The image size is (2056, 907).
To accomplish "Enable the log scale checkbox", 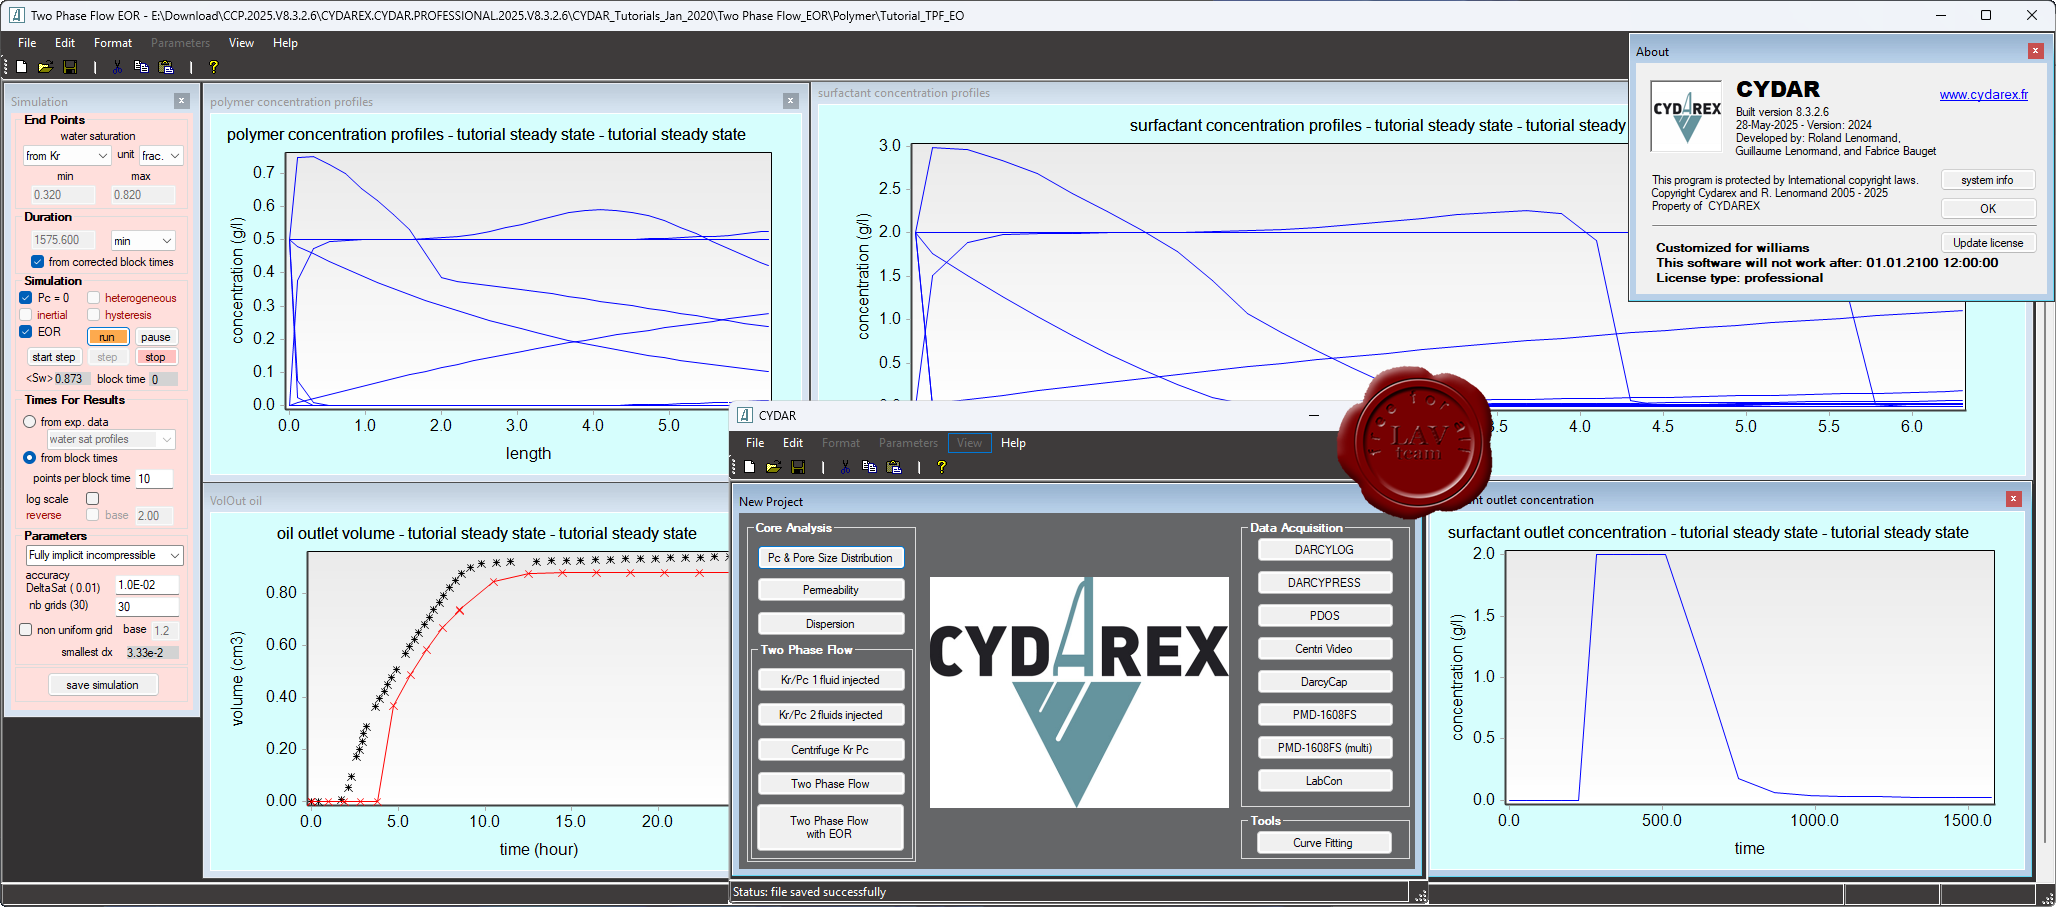I will 93,499.
